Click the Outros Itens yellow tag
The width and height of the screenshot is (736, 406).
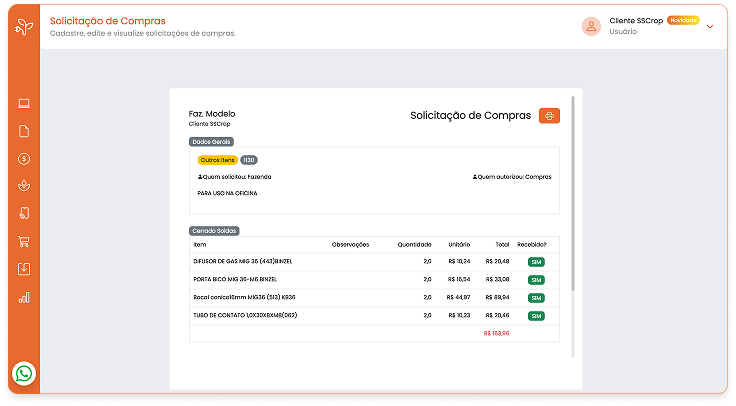217,160
